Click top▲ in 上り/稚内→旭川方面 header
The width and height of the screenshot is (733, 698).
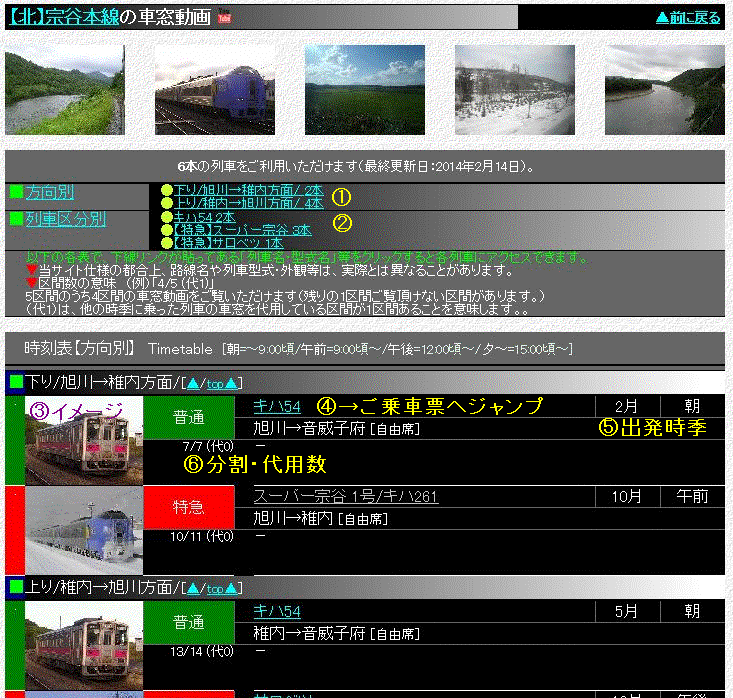click(x=222, y=589)
